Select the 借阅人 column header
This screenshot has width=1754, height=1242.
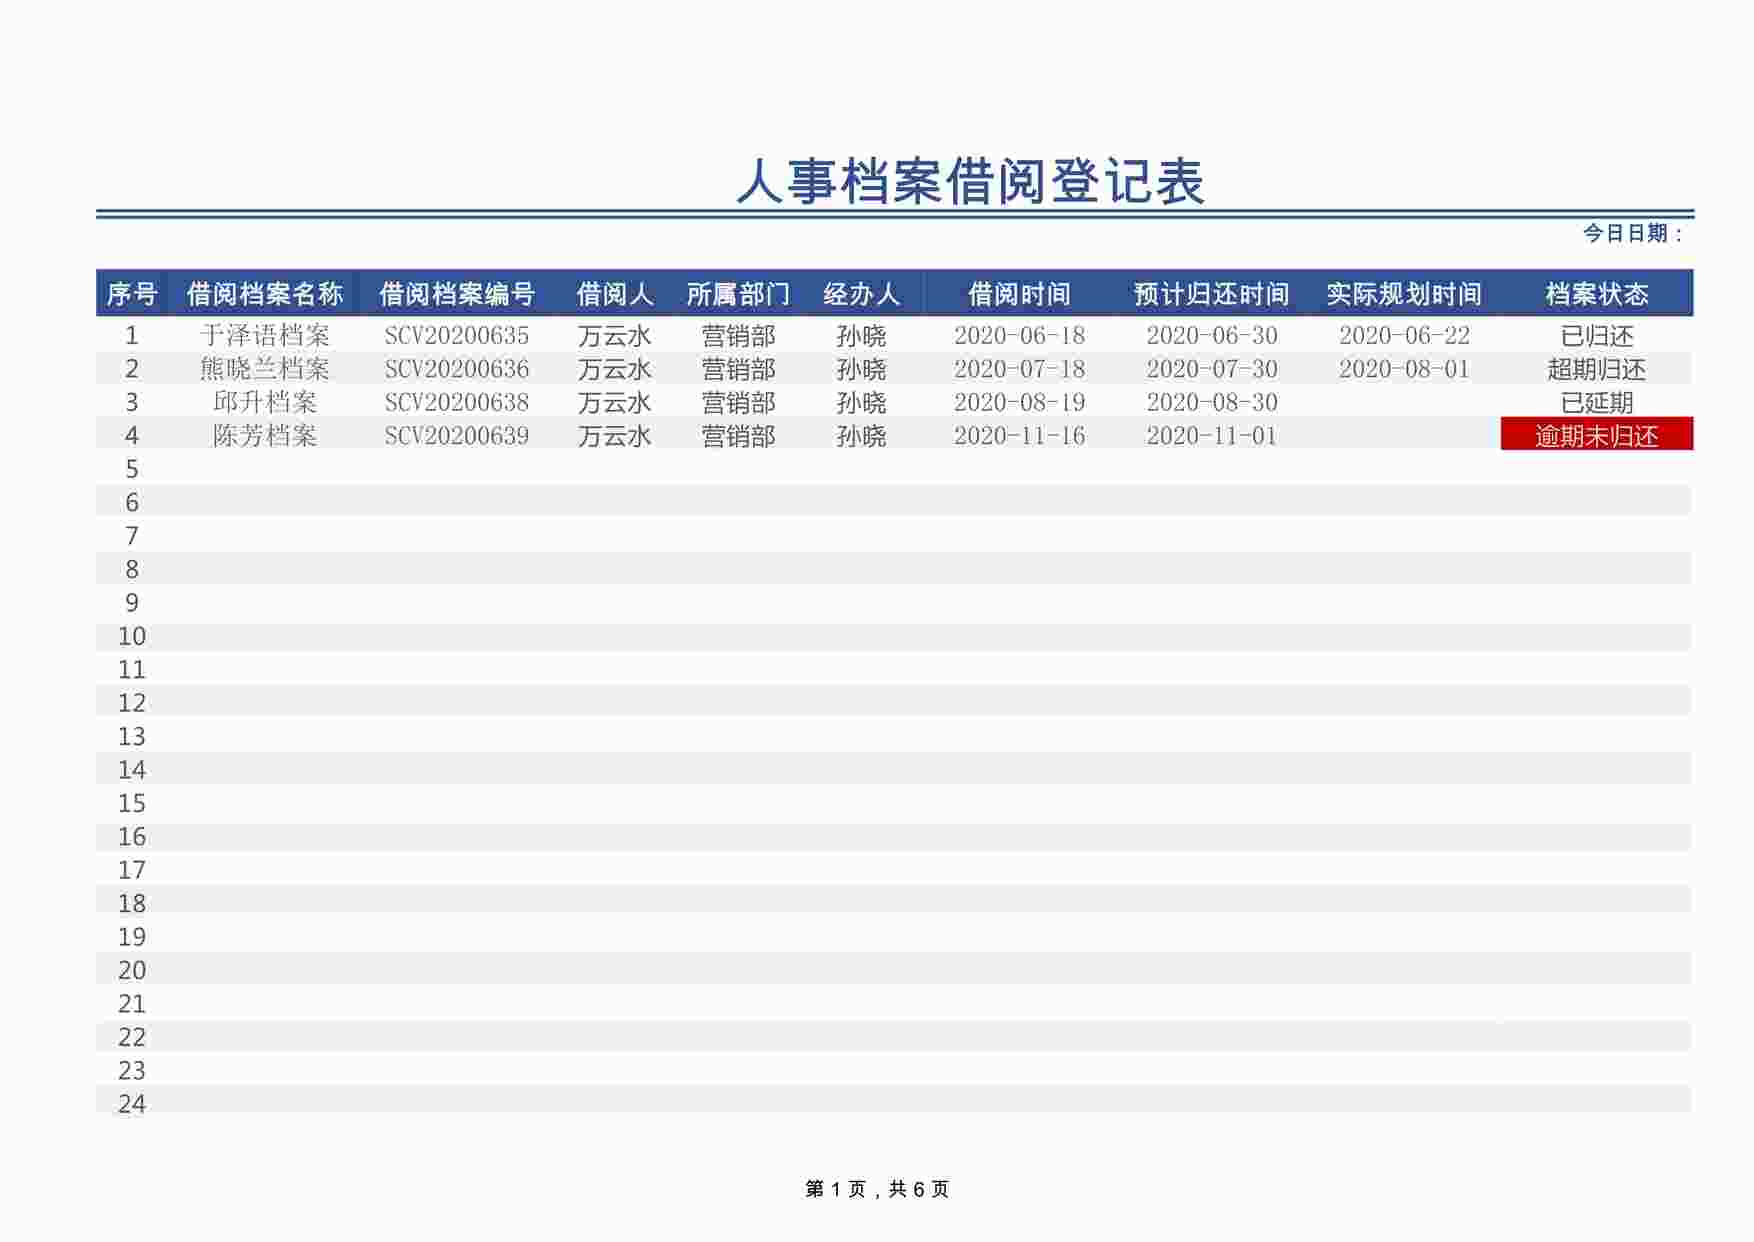(x=615, y=294)
